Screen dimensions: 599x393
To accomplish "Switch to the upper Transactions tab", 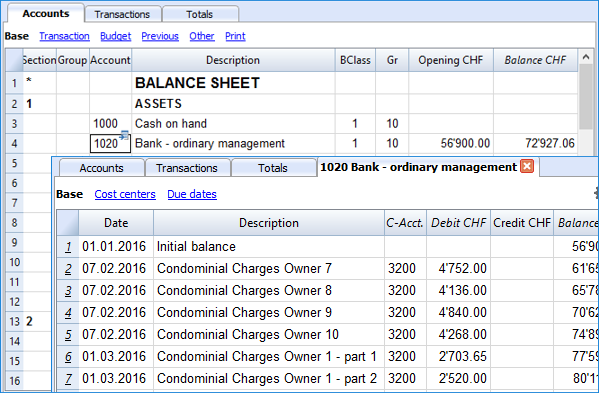I will pos(122,14).
